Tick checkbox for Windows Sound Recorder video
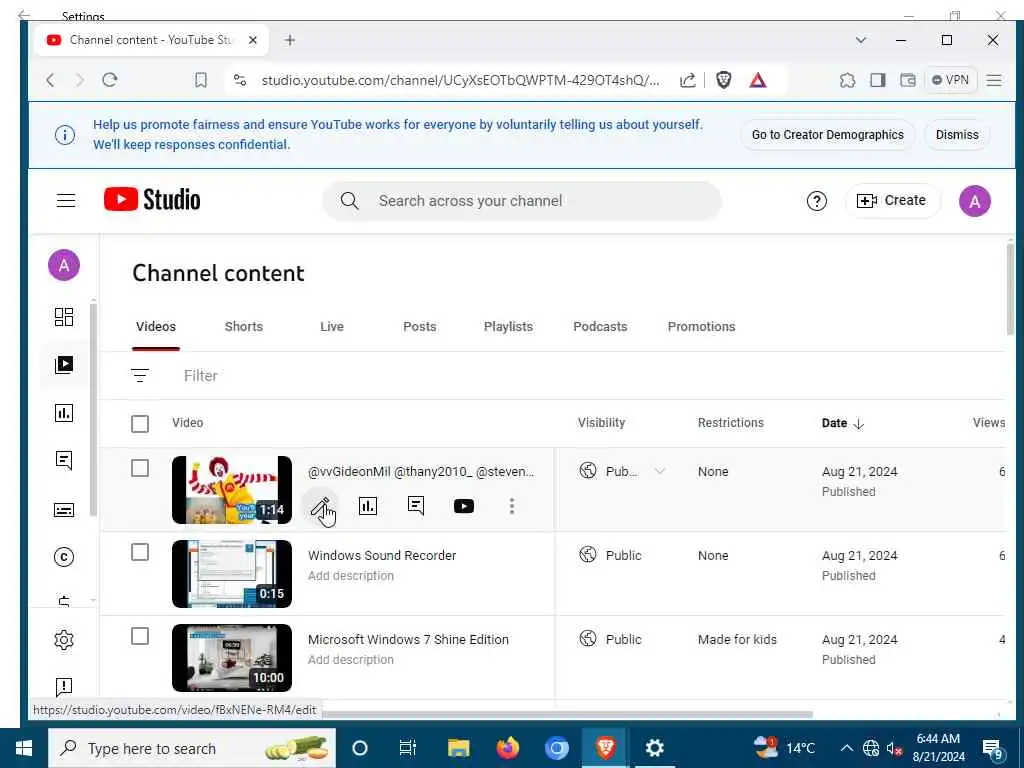This screenshot has width=1024, height=768. pos(140,552)
